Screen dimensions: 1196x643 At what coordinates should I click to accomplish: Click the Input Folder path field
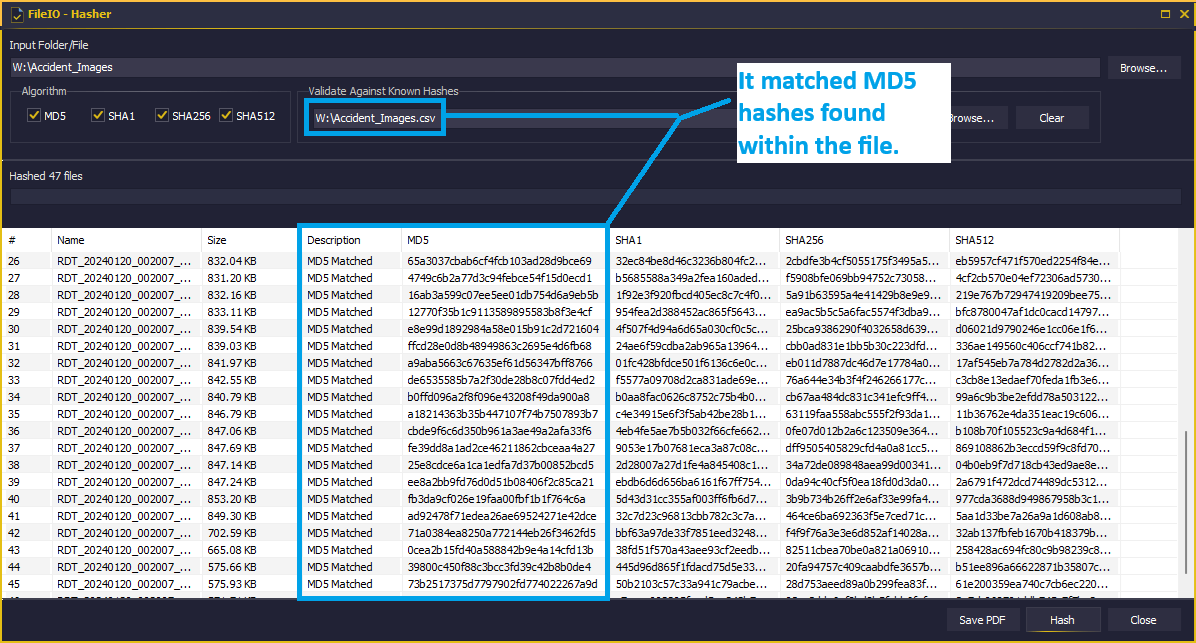pos(555,67)
